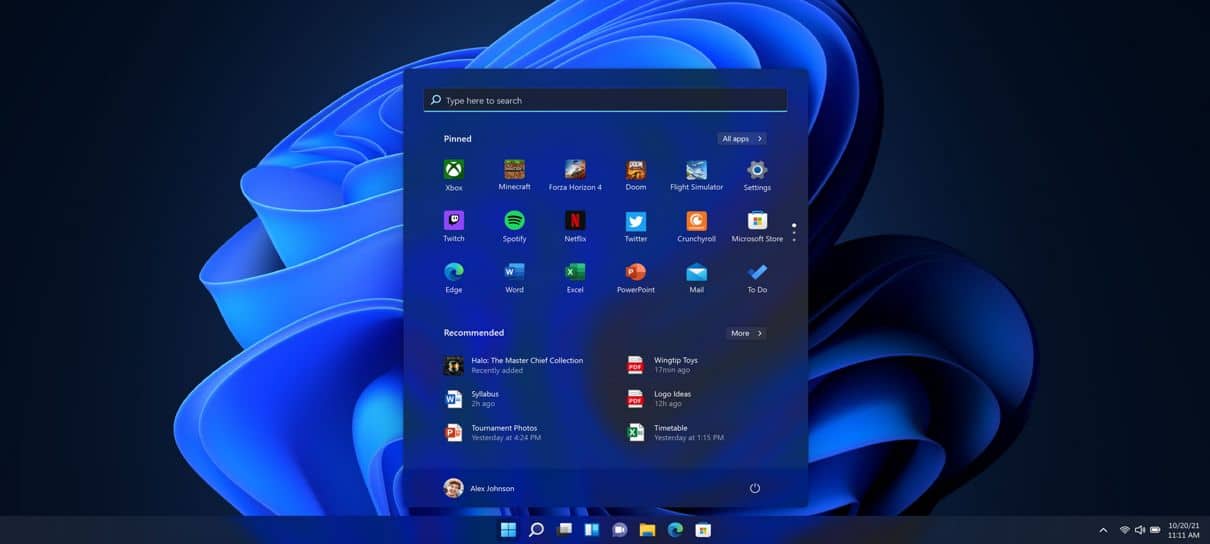
Task: Click the Power button icon
Action: [755, 488]
